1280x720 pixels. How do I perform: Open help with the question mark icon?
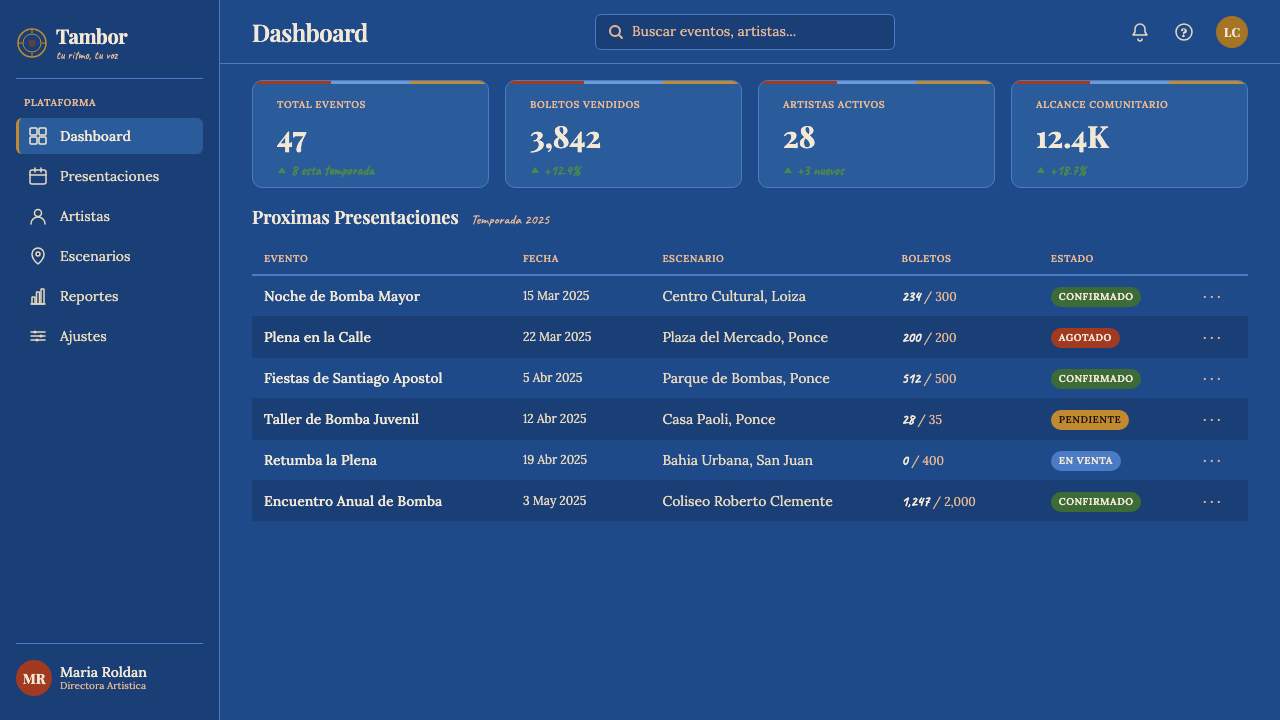coord(1184,32)
